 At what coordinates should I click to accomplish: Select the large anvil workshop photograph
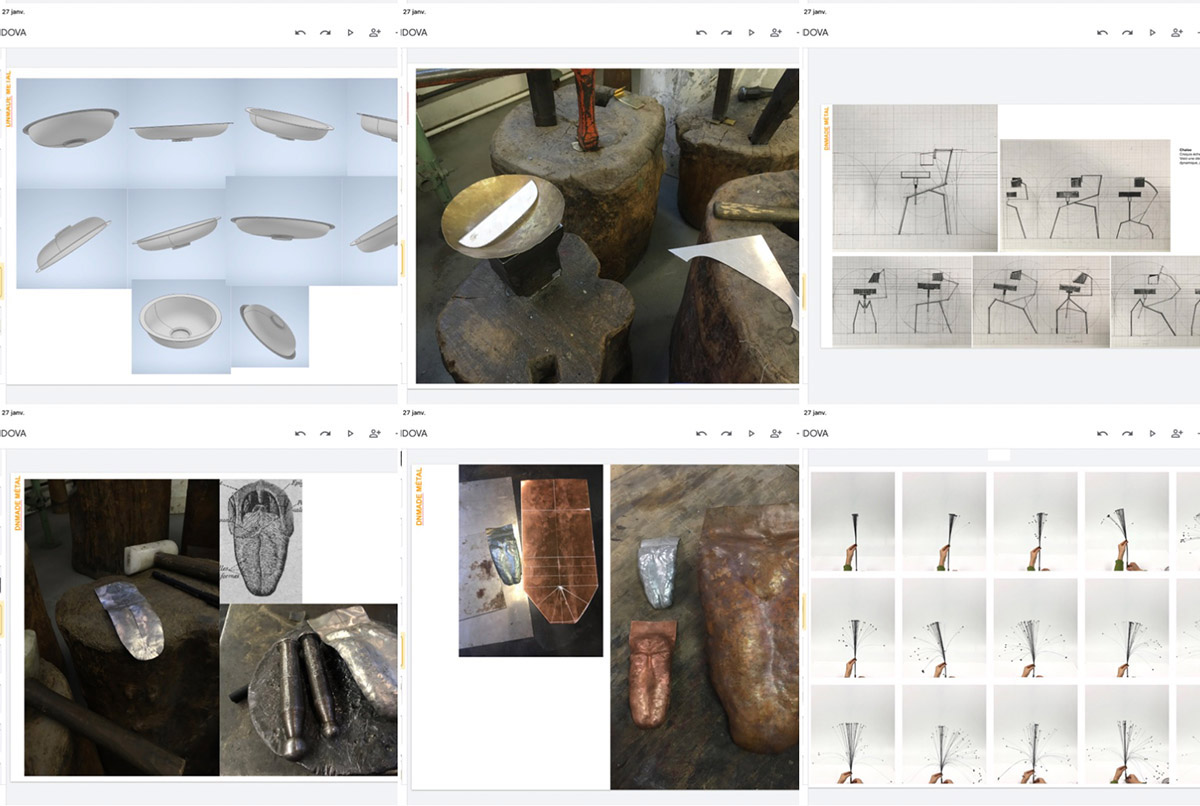pyautogui.click(x=607, y=226)
